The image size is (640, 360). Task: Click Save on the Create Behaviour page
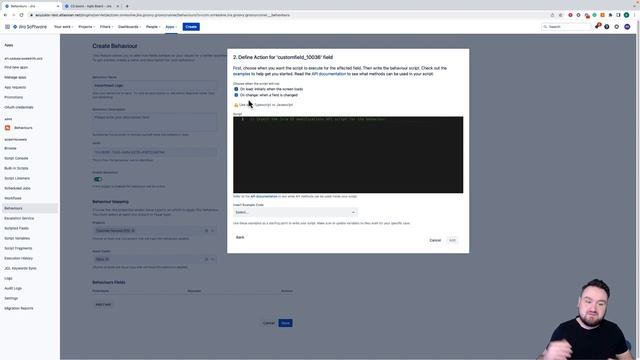tap(285, 323)
